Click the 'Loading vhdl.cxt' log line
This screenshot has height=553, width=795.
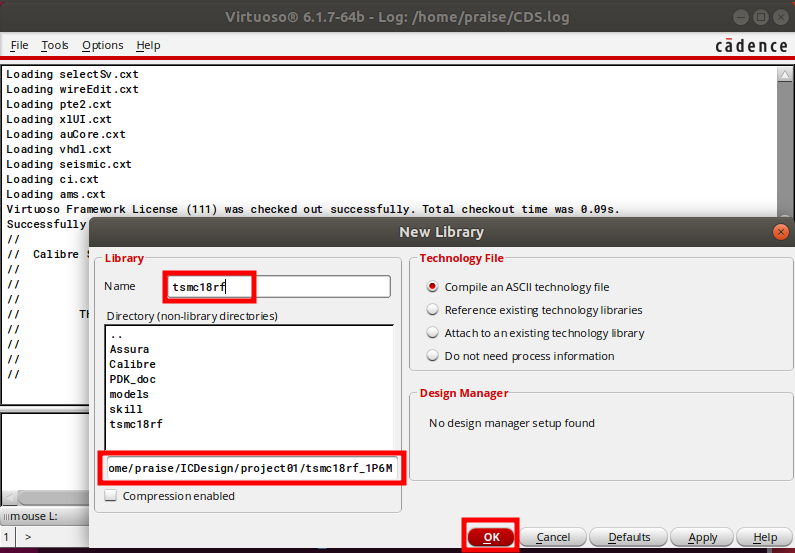coord(59,149)
